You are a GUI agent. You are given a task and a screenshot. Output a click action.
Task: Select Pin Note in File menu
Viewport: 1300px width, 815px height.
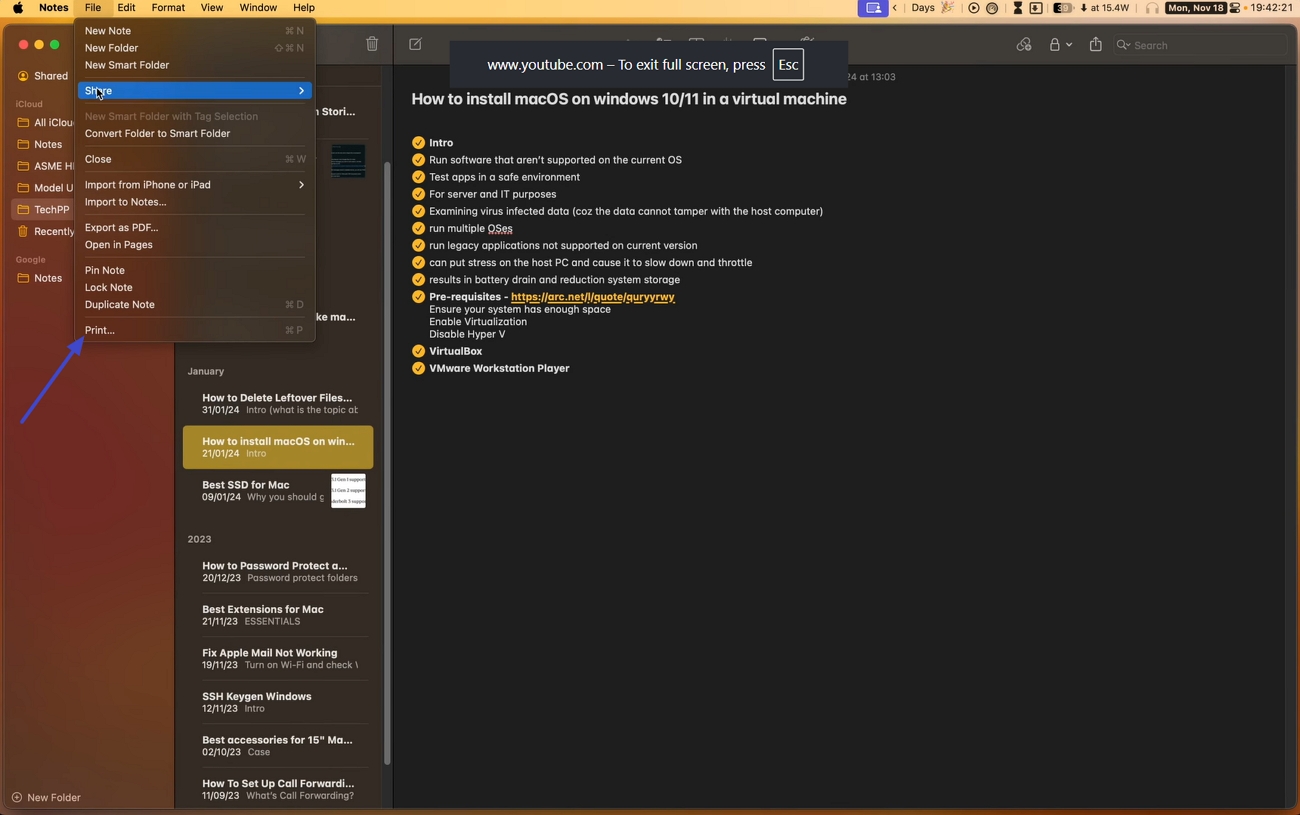(x=195, y=270)
